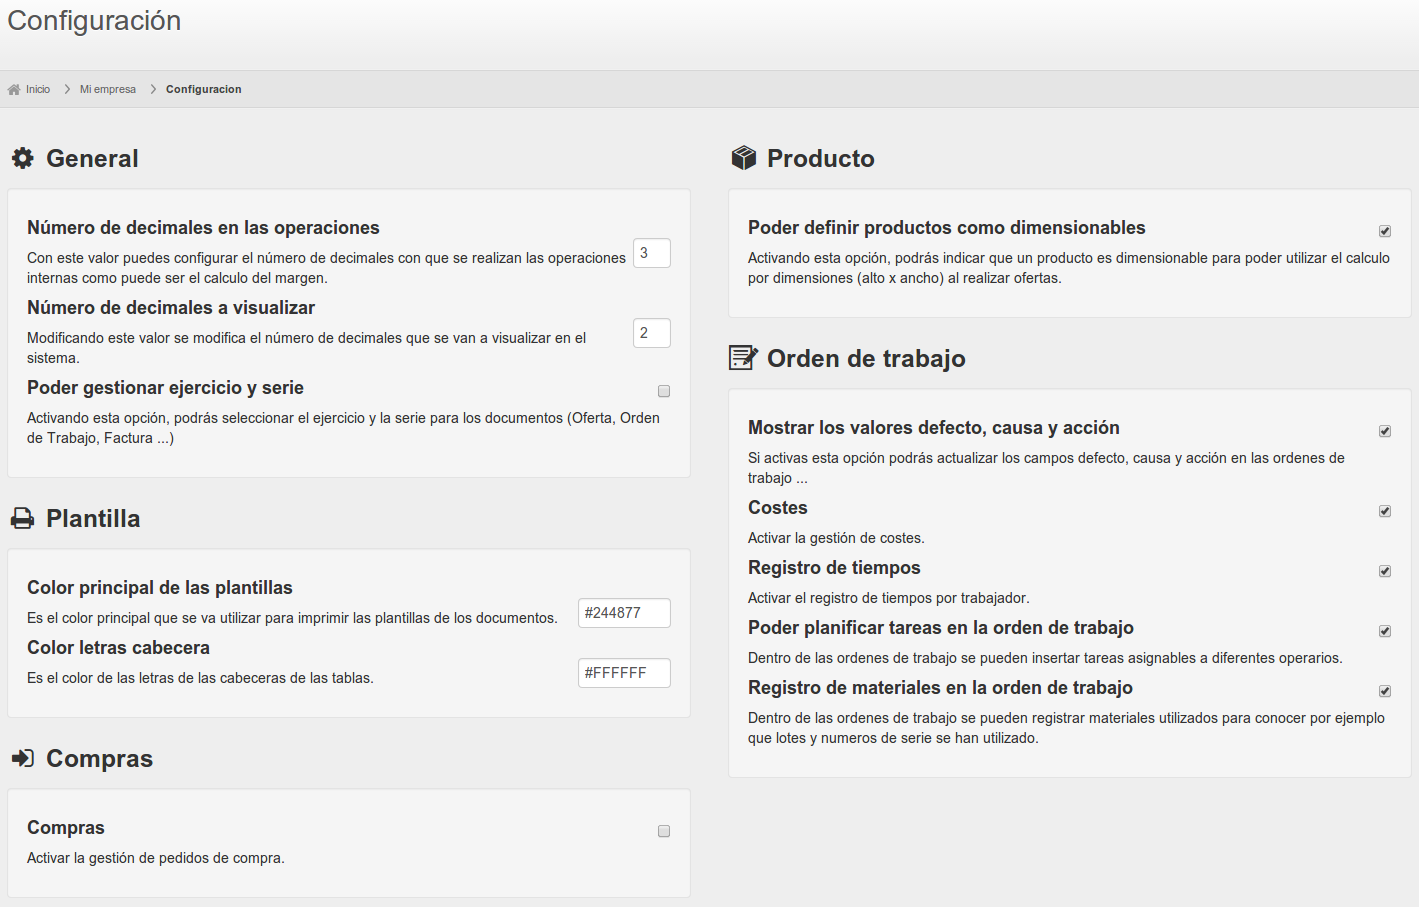
Task: Click the Producto section heading text
Action: 820,158
